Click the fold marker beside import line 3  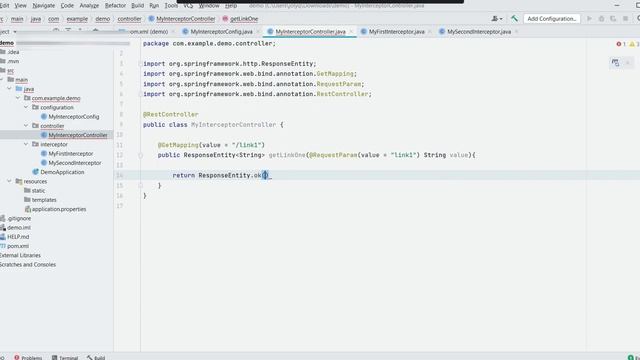click(x=140, y=64)
